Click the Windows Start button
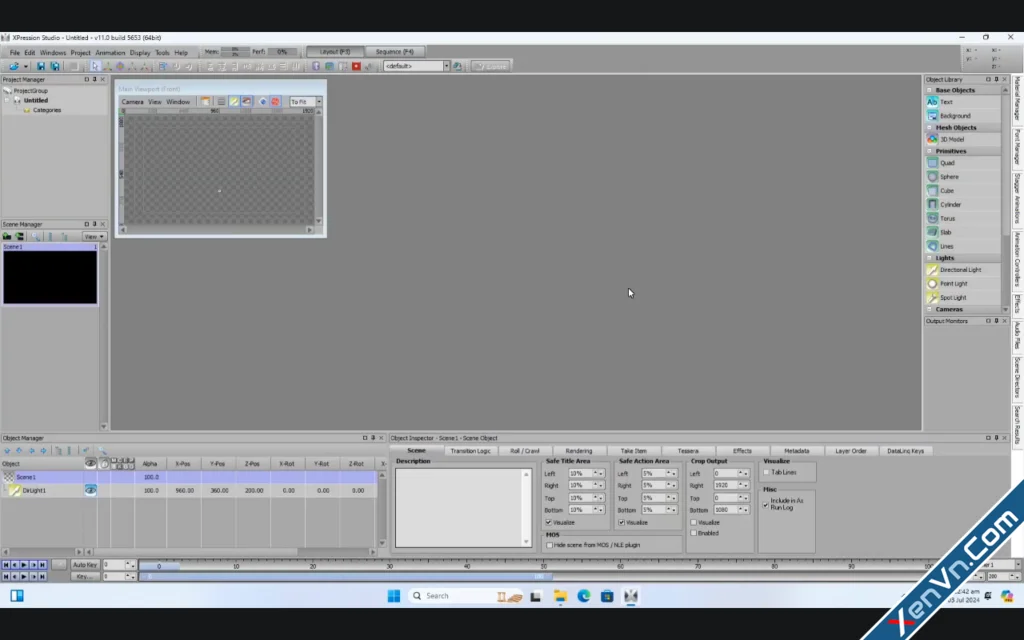Image resolution: width=1024 pixels, height=640 pixels. click(393, 596)
